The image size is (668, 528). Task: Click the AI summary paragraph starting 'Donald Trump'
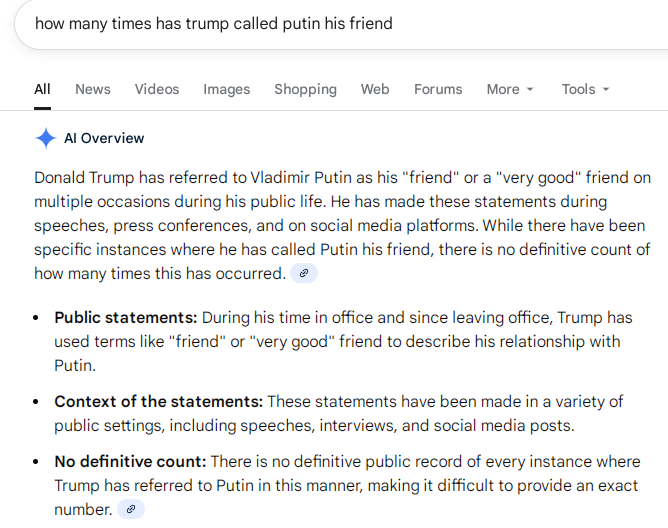[x=342, y=225]
